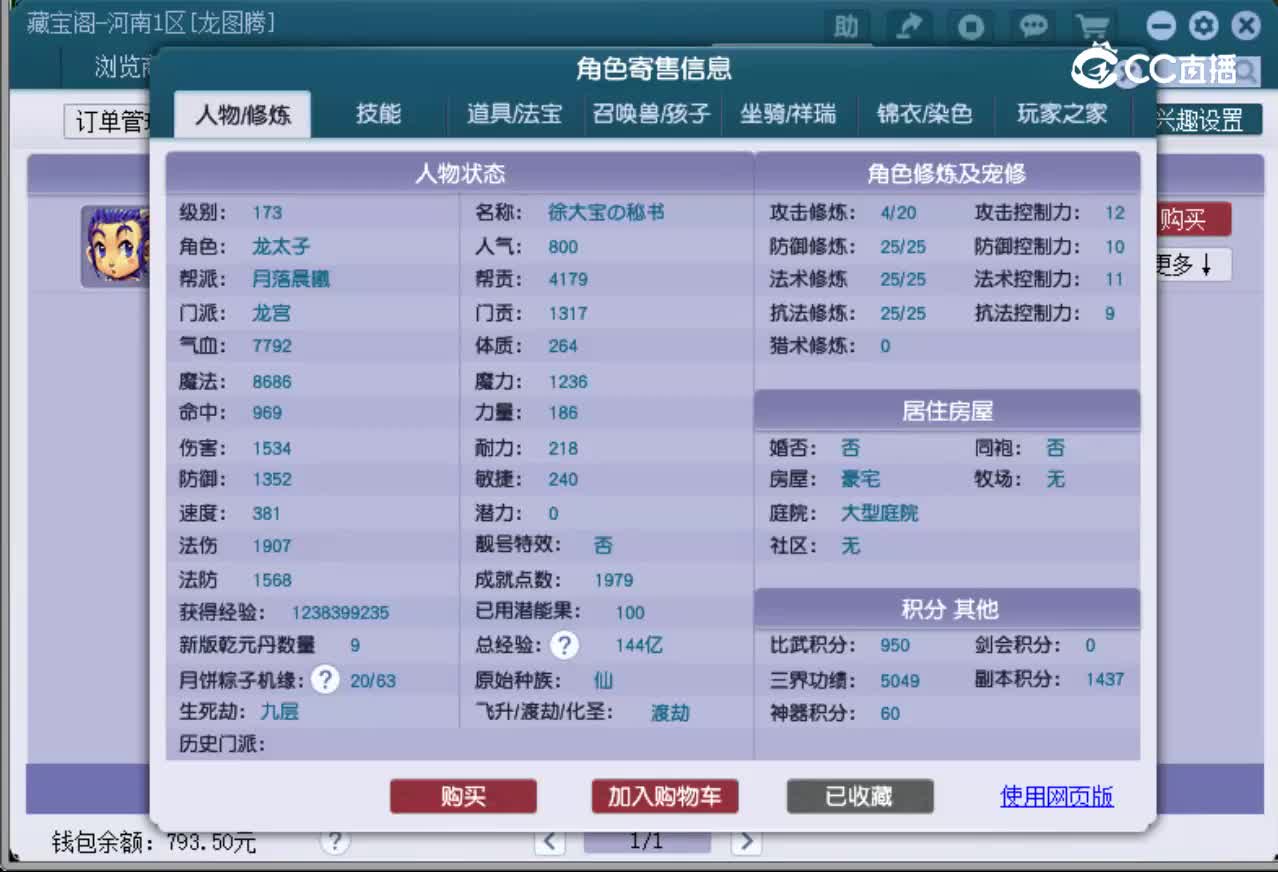Open the settings gear icon

[x=1203, y=25]
